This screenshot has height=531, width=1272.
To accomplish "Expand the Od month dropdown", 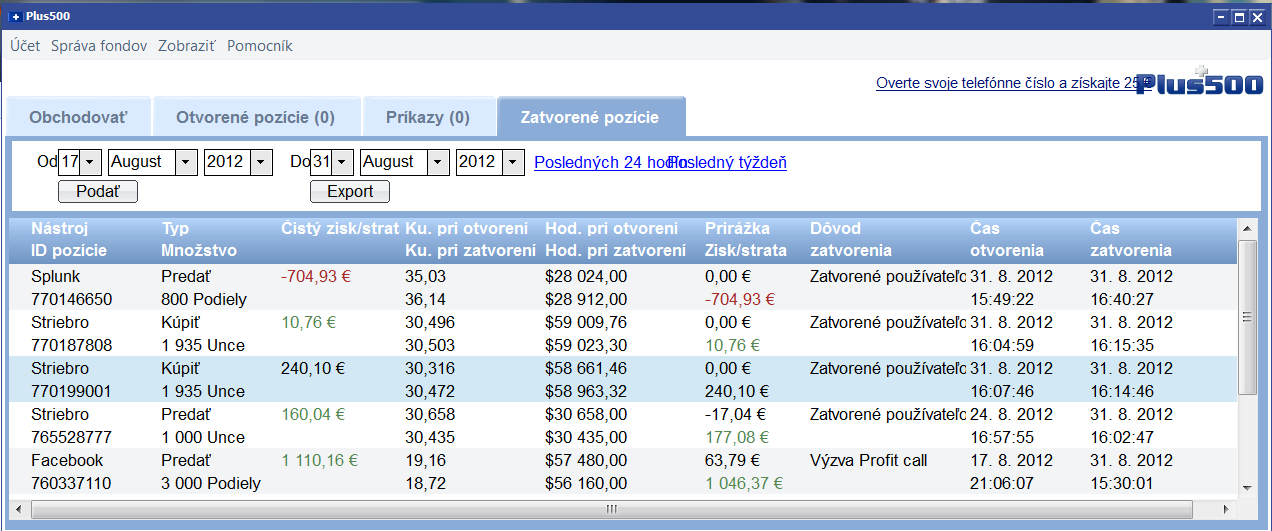I will pyautogui.click(x=187, y=162).
